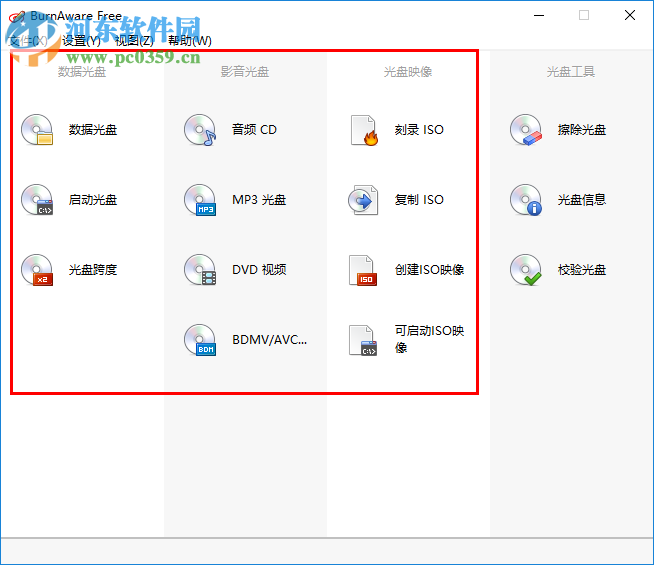Select the 擦除光盘 text label
The width and height of the screenshot is (654, 565).
coord(582,130)
